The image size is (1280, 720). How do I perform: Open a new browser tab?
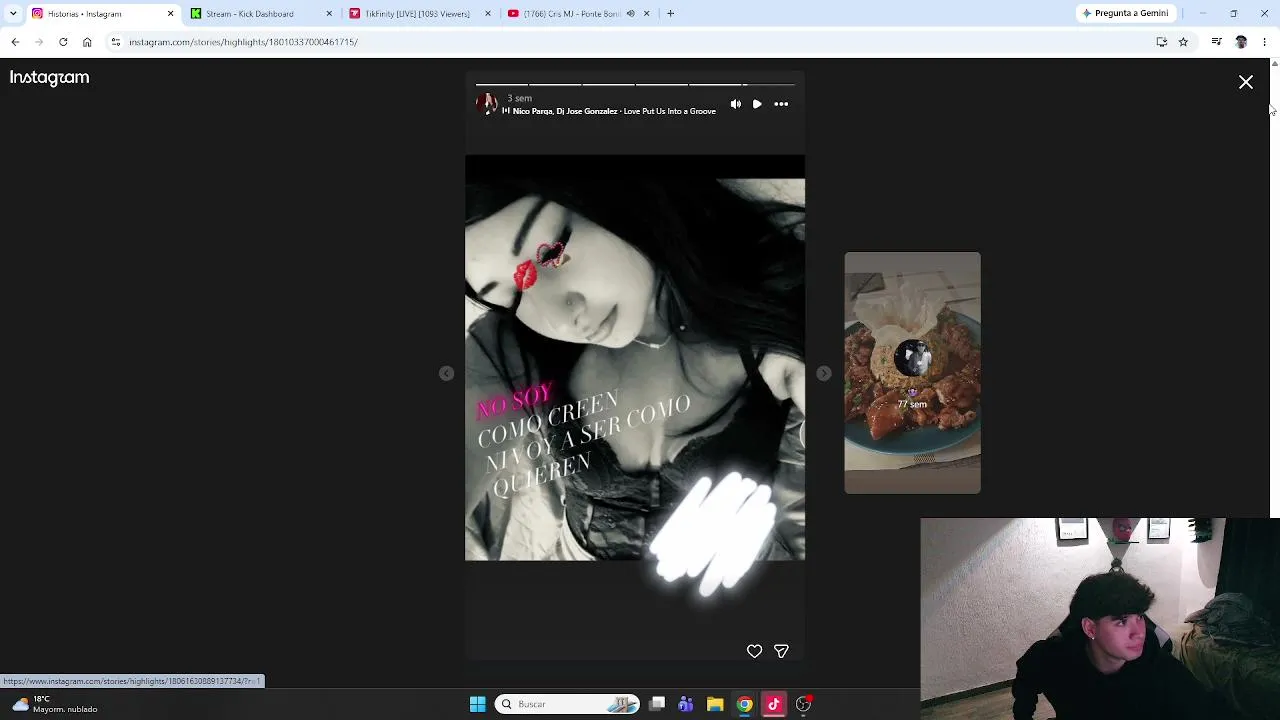pyautogui.click(x=670, y=14)
